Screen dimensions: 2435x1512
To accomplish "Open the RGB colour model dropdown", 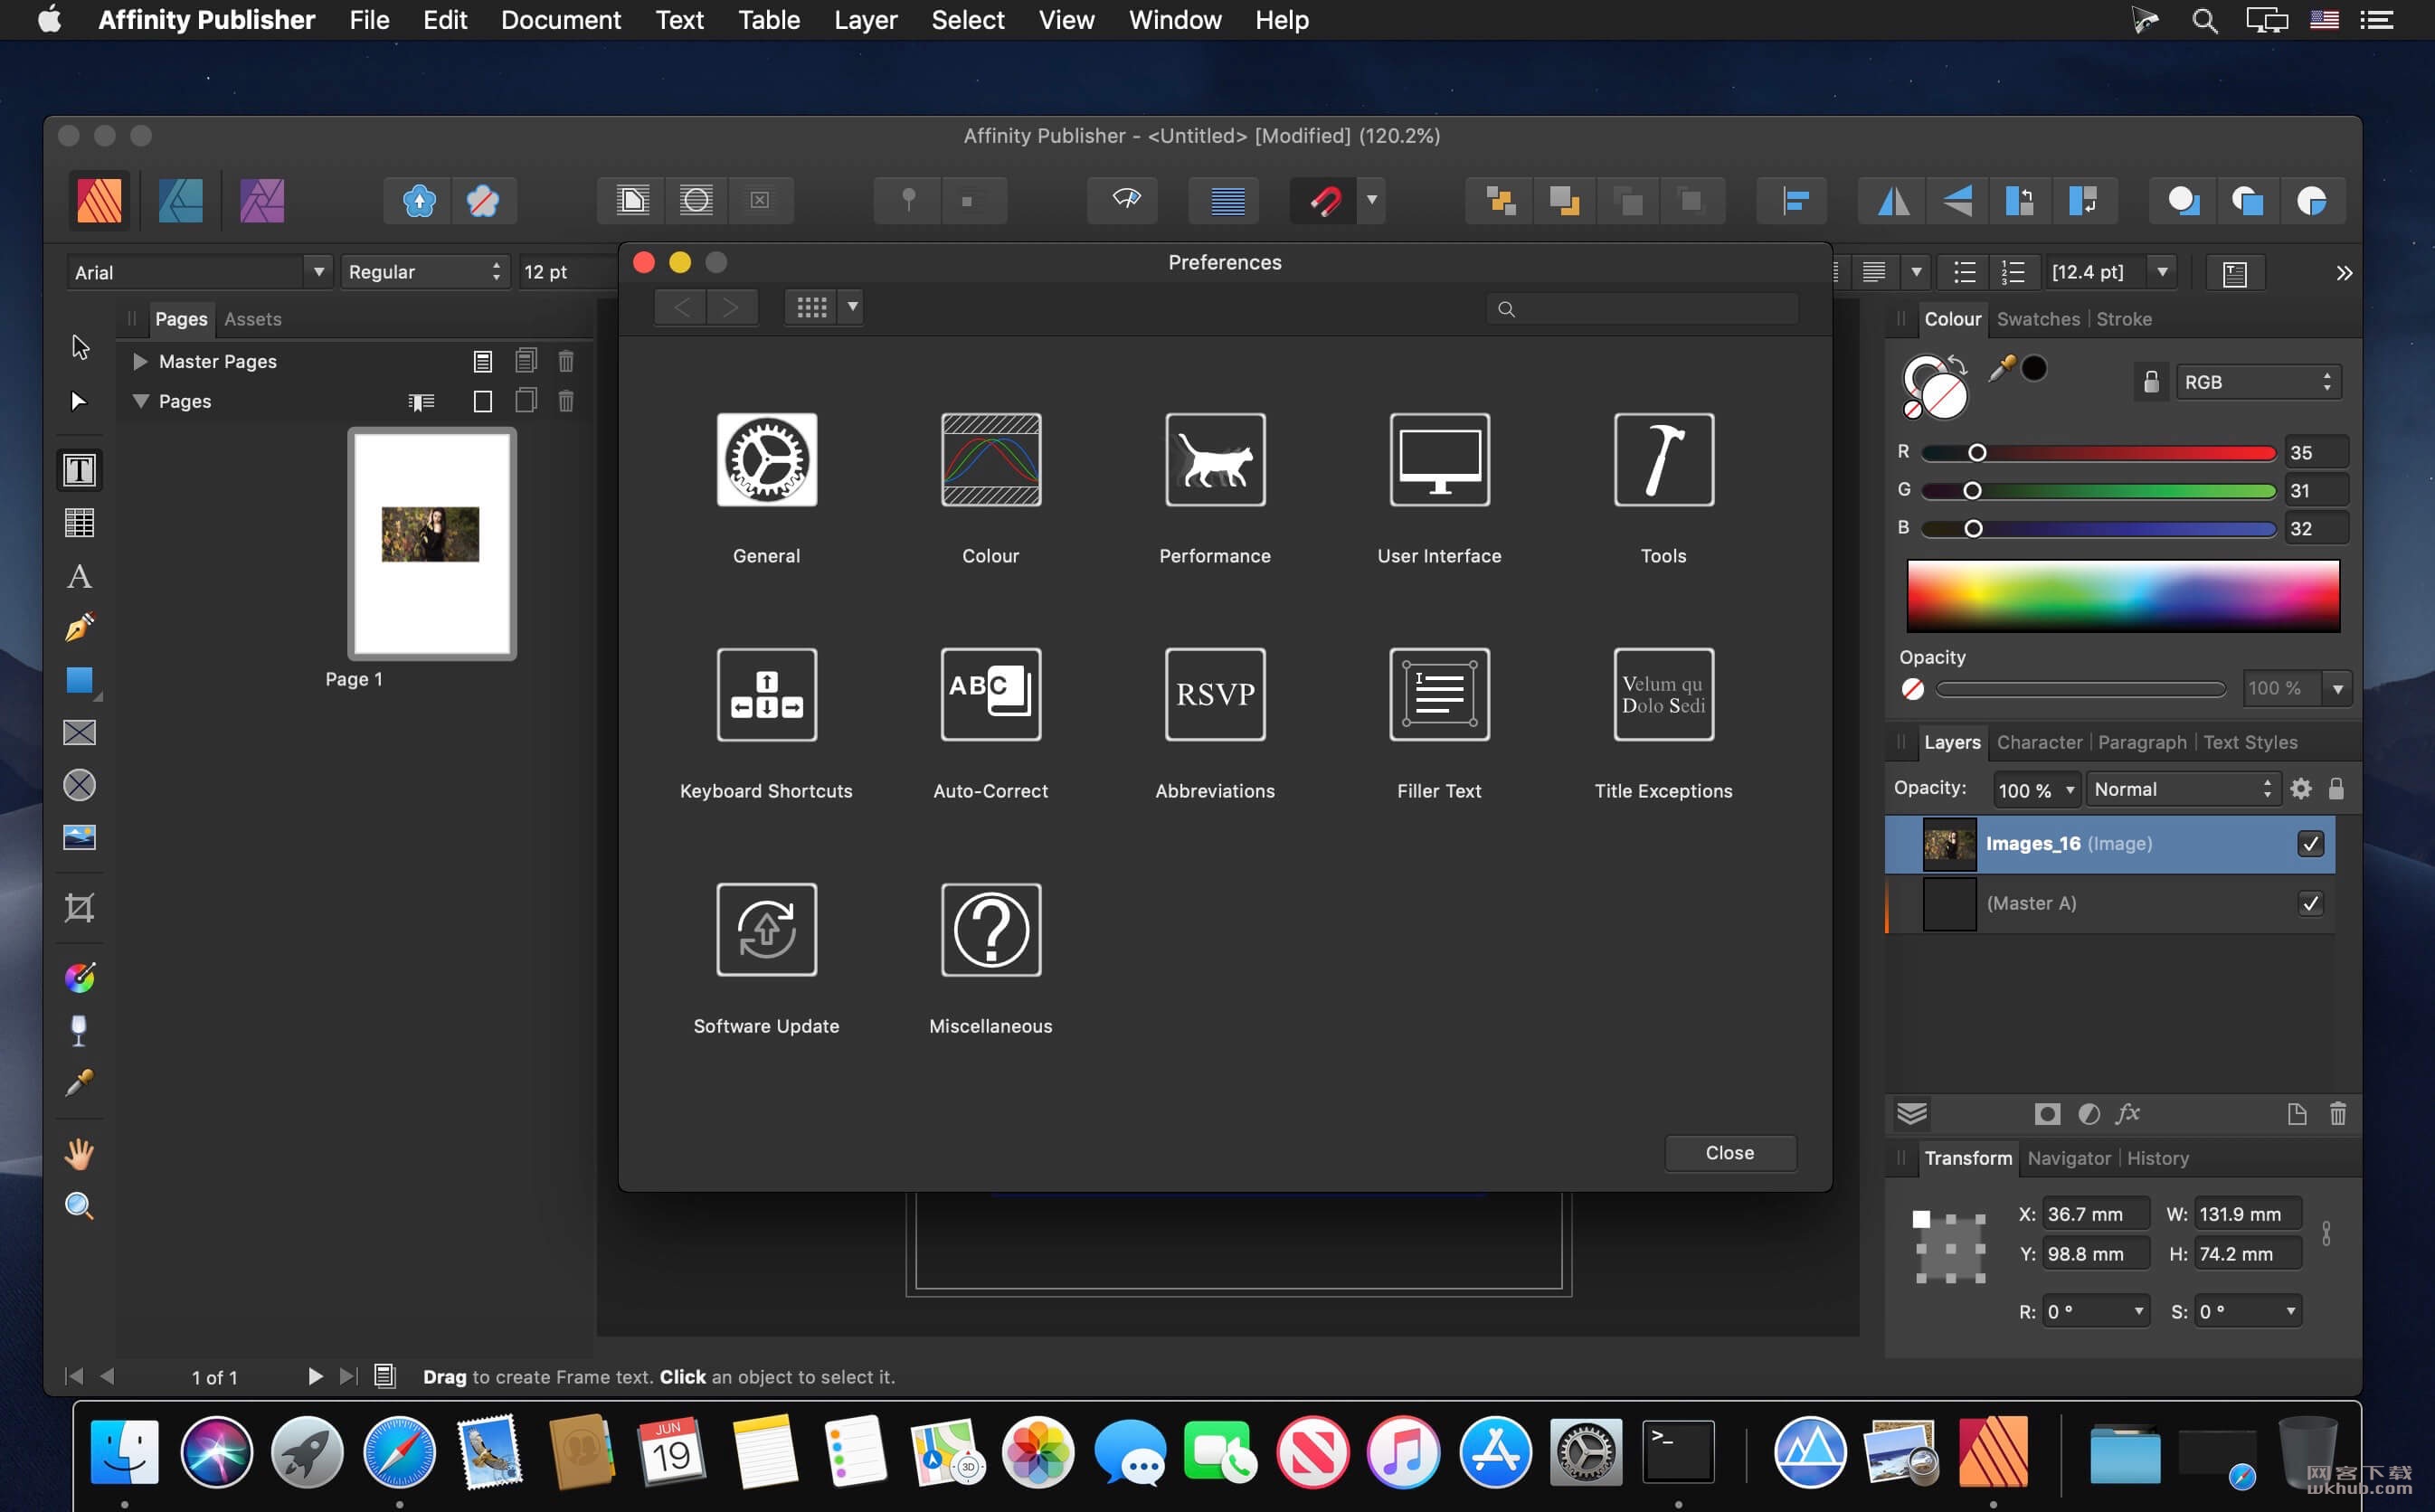I will click(2258, 382).
